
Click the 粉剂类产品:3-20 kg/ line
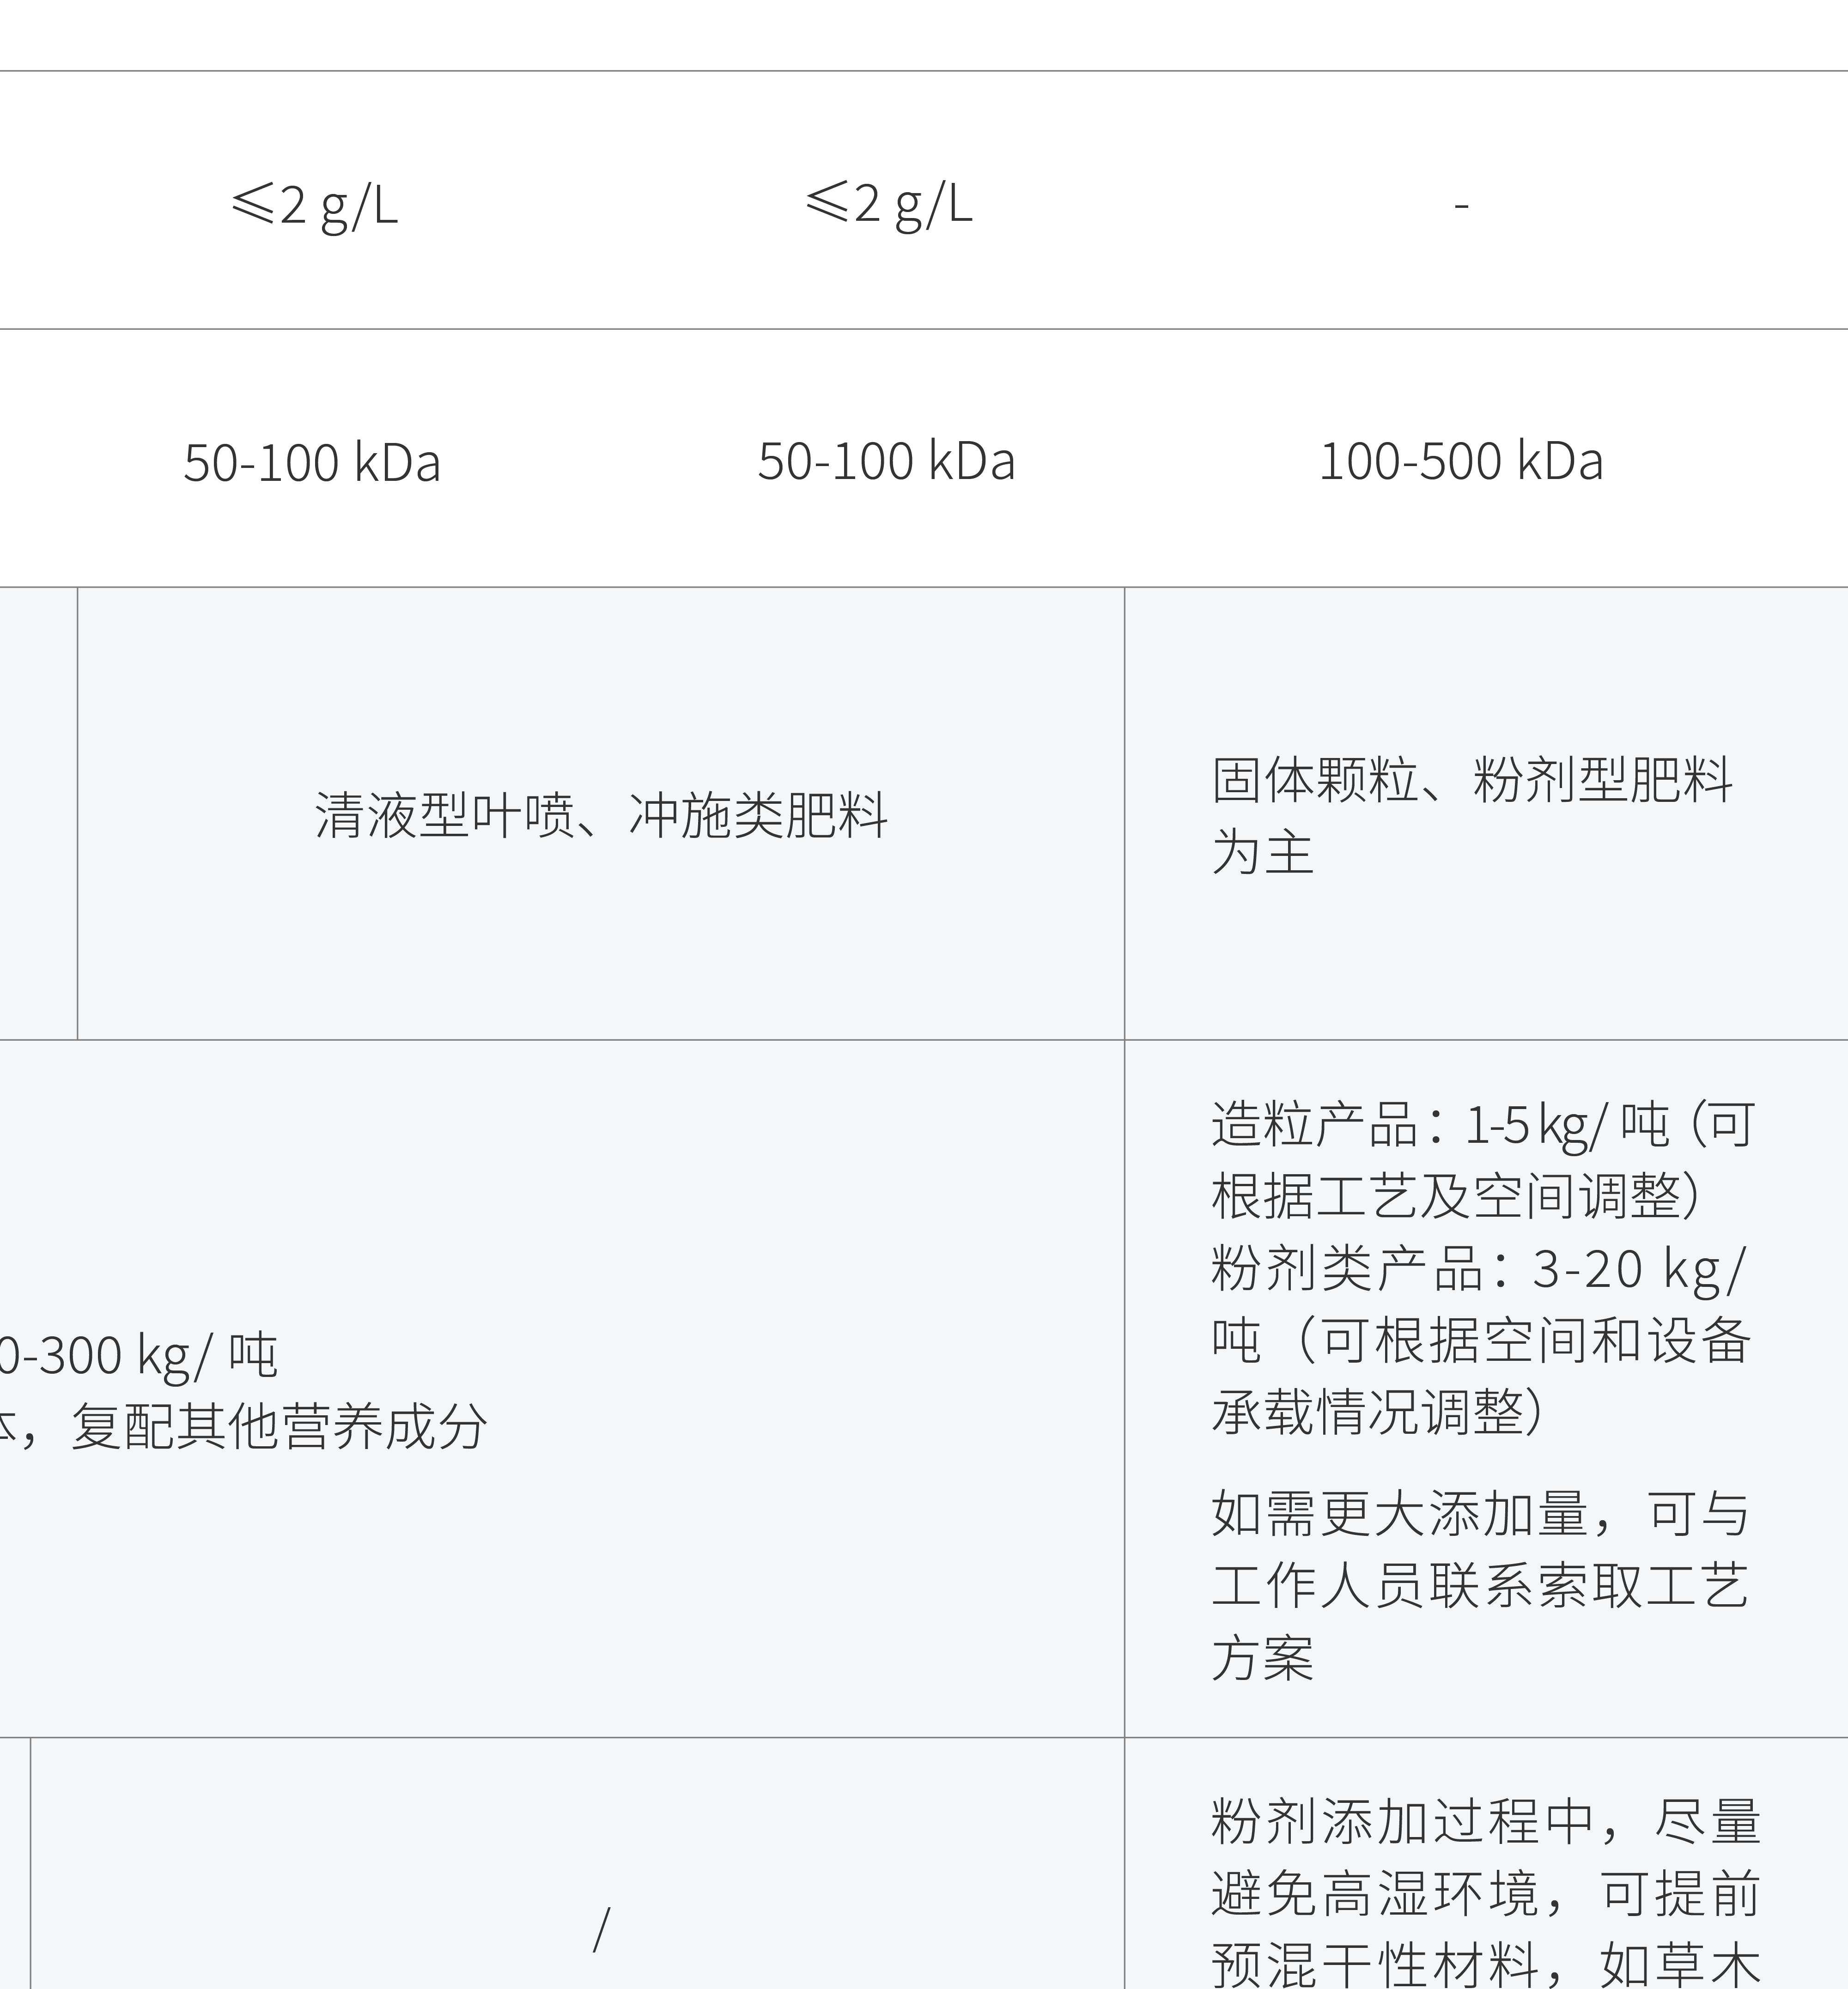click(1478, 1268)
